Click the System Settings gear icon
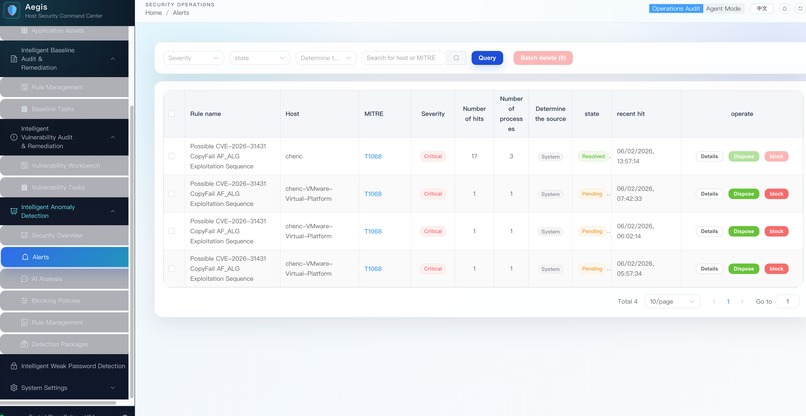 pyautogui.click(x=14, y=388)
